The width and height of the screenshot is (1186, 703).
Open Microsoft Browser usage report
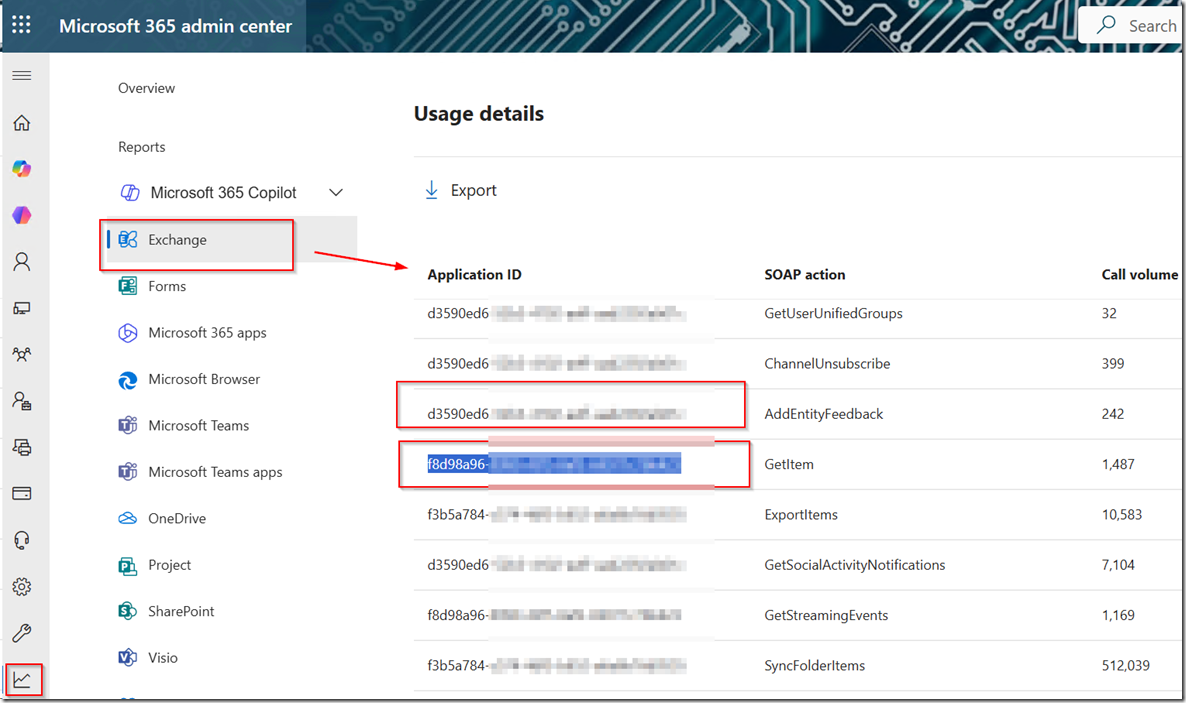[x=203, y=379]
